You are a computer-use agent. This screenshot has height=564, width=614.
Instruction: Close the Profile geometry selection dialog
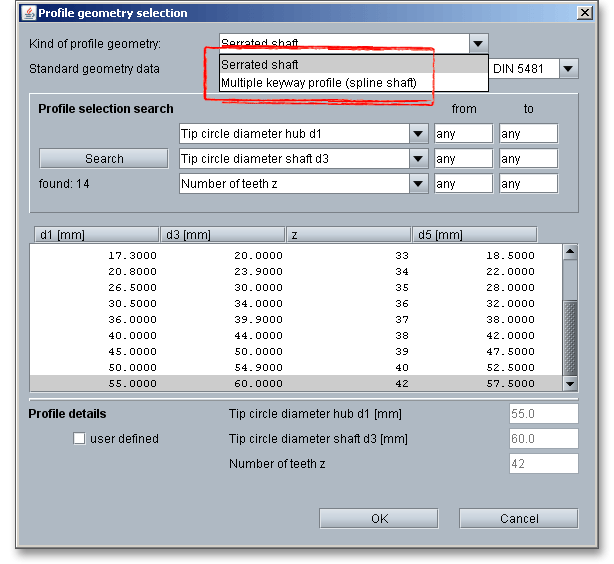[584, 13]
